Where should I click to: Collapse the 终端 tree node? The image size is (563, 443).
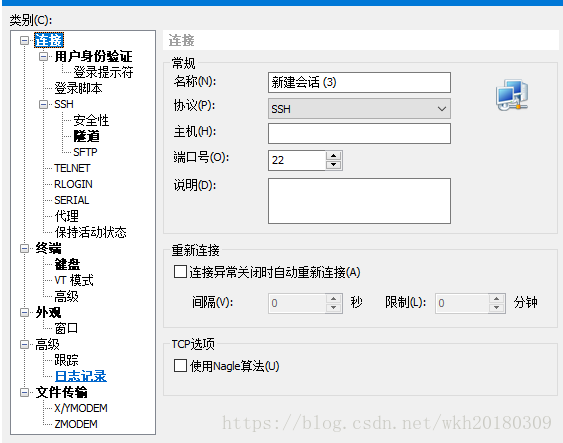point(24,248)
